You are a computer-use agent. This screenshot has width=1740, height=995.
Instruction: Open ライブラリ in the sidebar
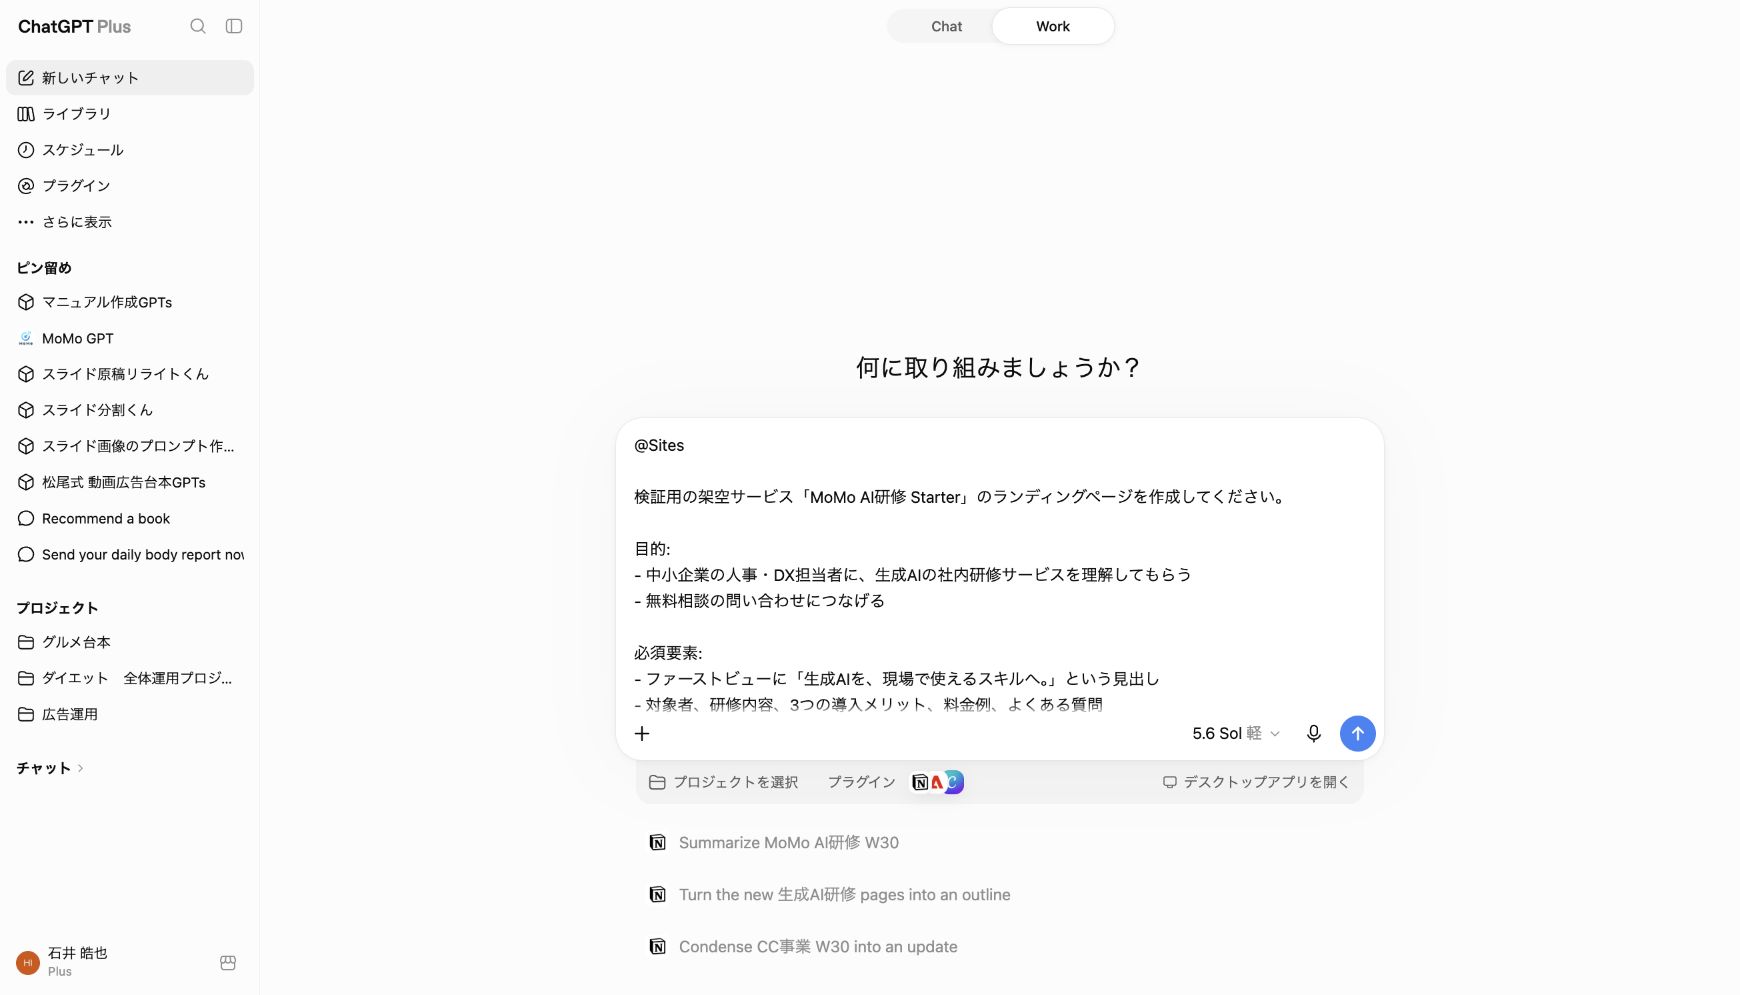coord(130,114)
